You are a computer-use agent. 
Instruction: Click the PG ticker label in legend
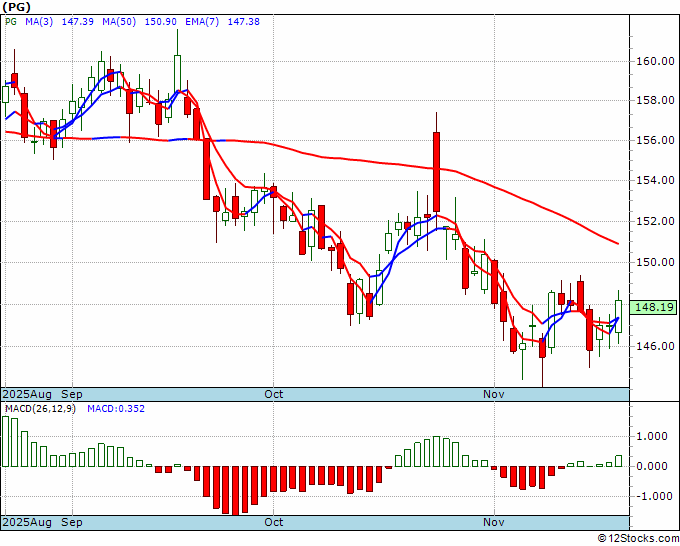click(x=11, y=22)
